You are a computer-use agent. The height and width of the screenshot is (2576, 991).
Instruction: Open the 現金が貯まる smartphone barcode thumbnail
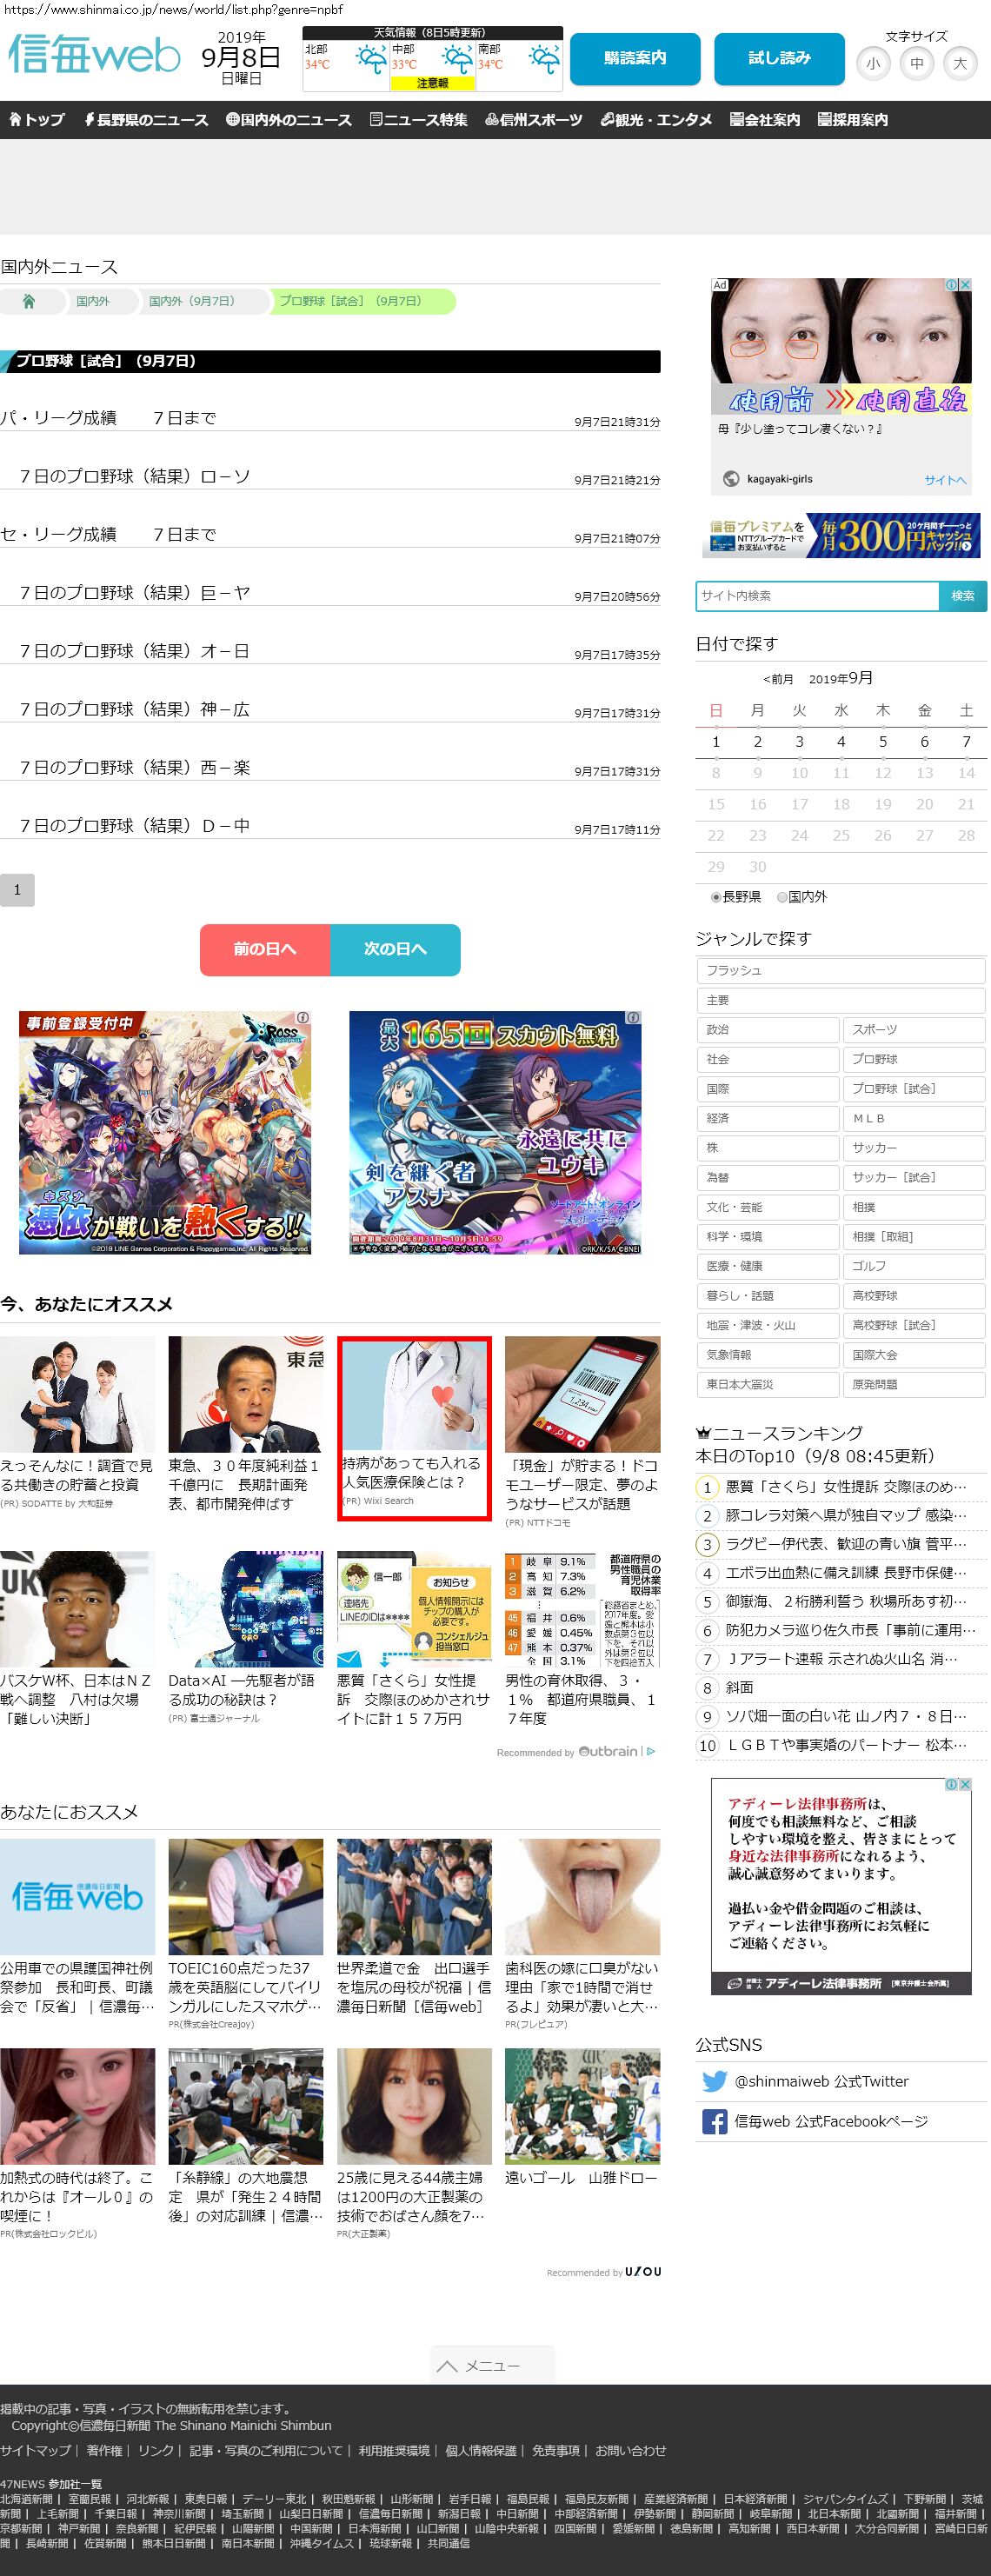click(x=582, y=1394)
